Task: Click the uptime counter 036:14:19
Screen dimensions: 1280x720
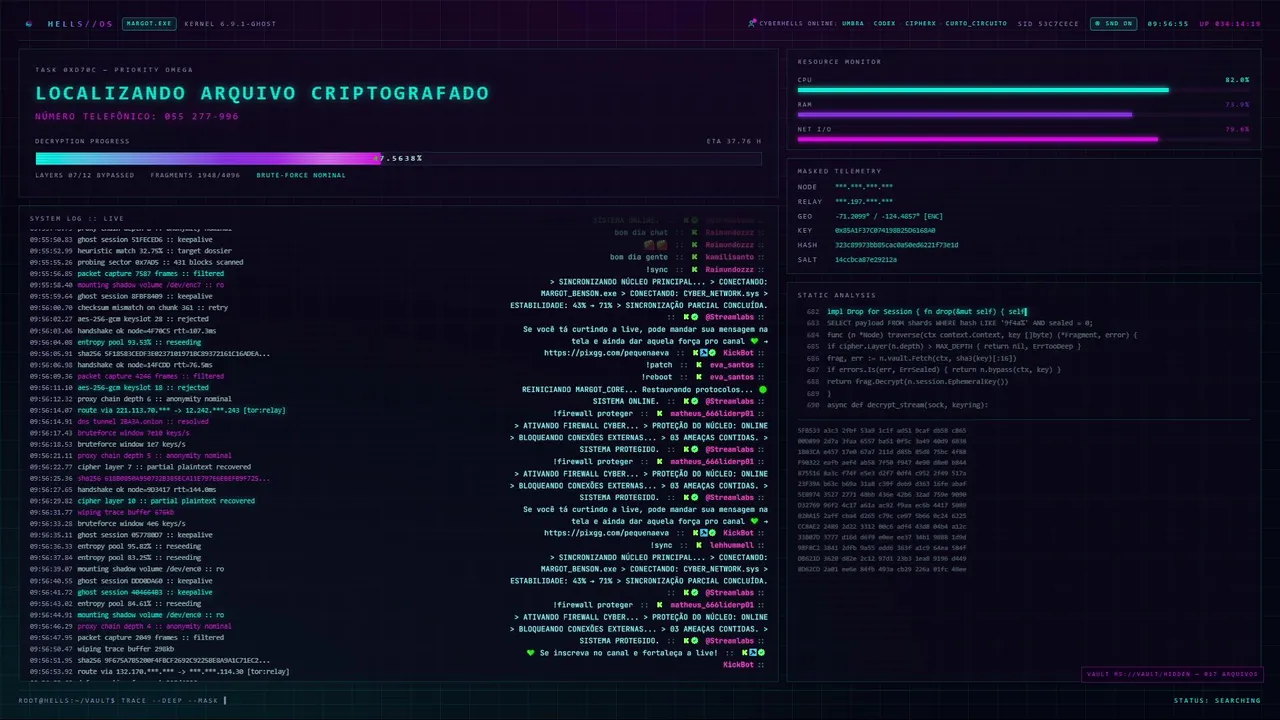Action: 1230,23
